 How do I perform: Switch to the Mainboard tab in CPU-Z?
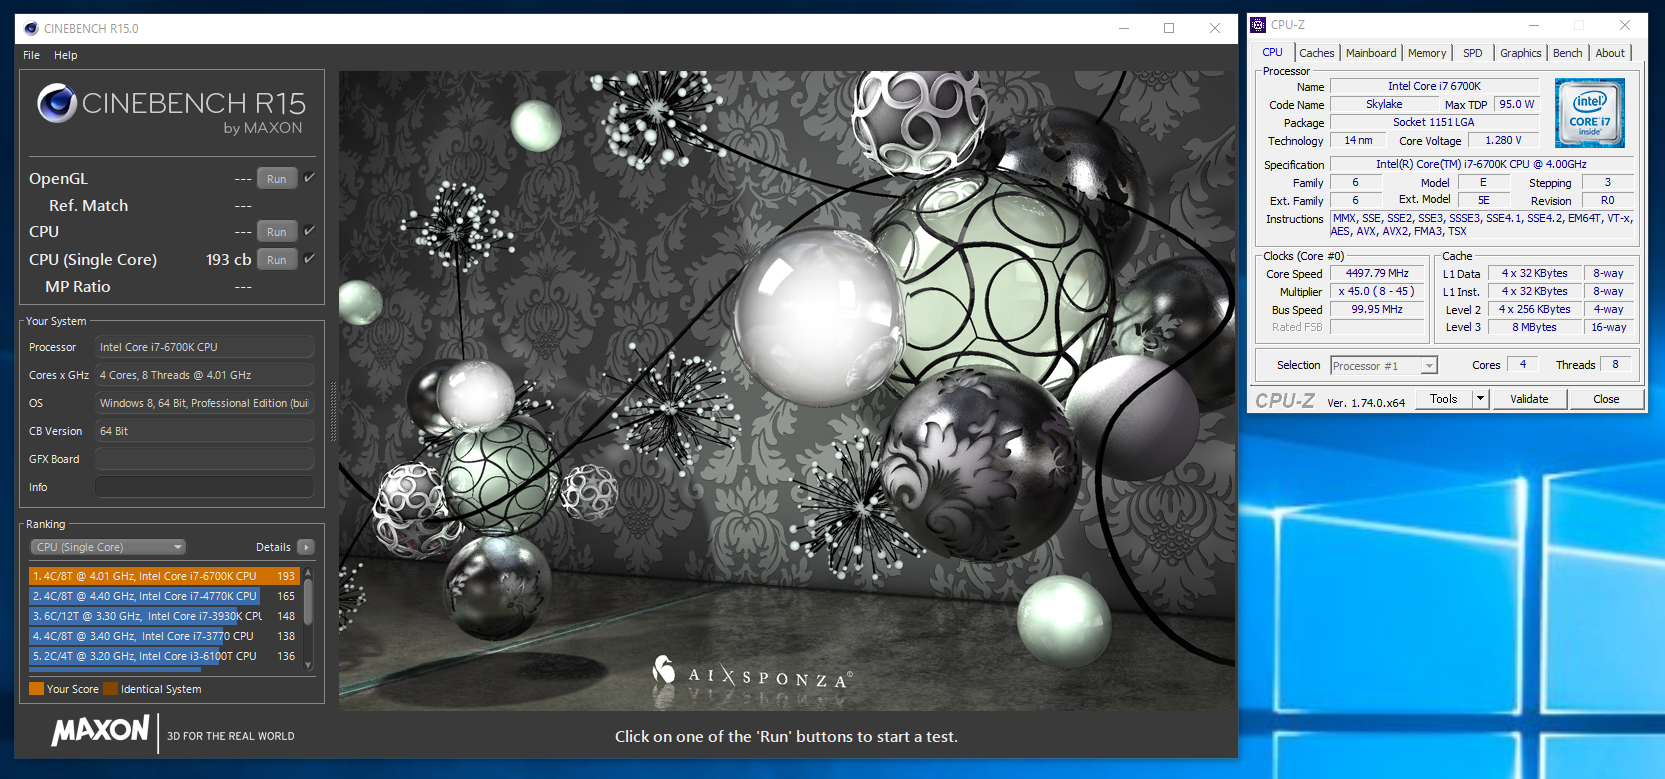click(x=1371, y=53)
